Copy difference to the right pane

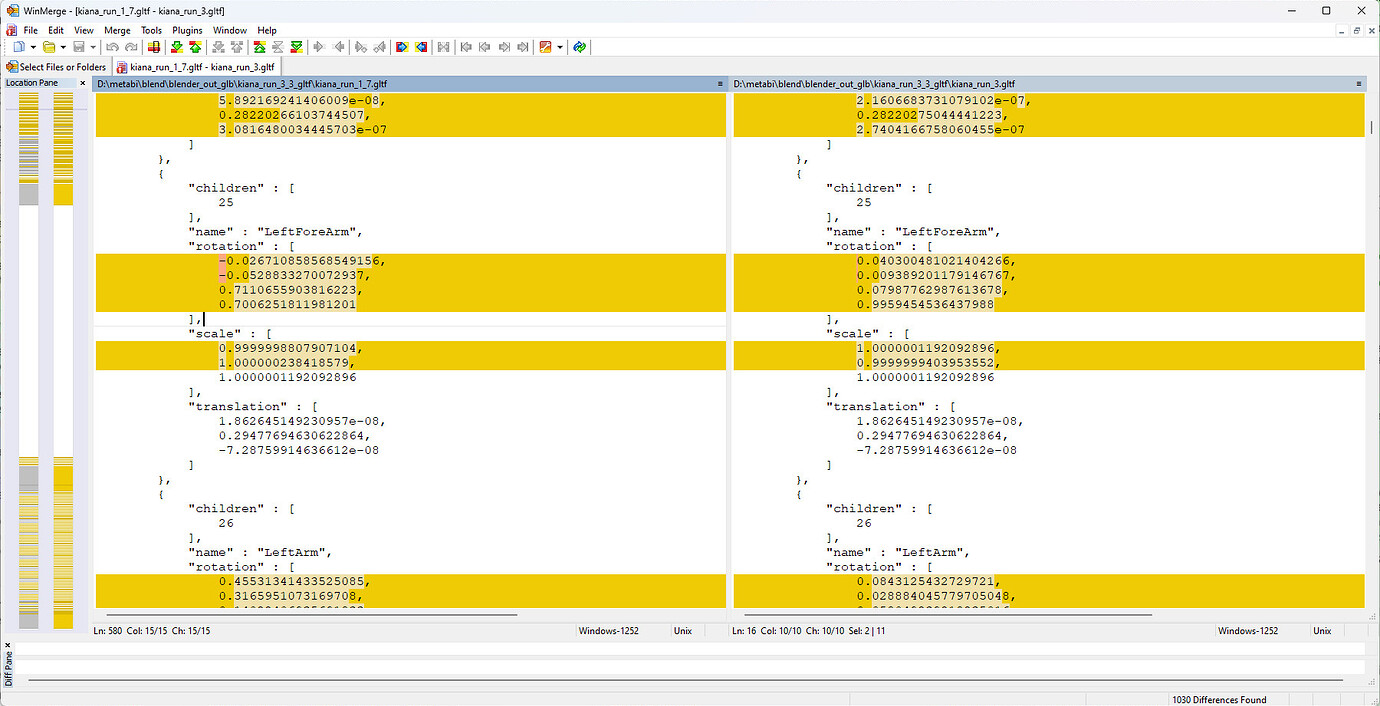[x=319, y=47]
